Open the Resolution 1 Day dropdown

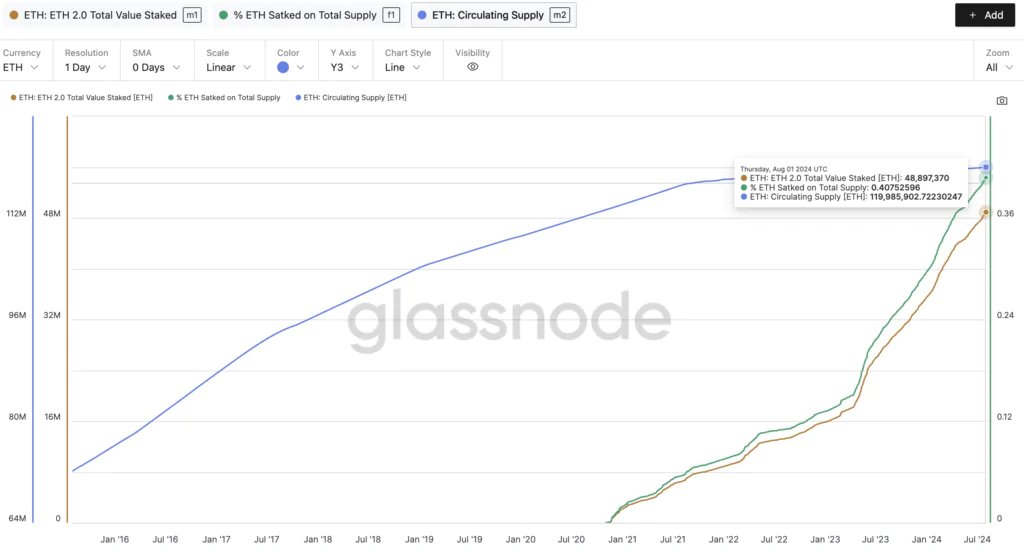click(x=85, y=67)
